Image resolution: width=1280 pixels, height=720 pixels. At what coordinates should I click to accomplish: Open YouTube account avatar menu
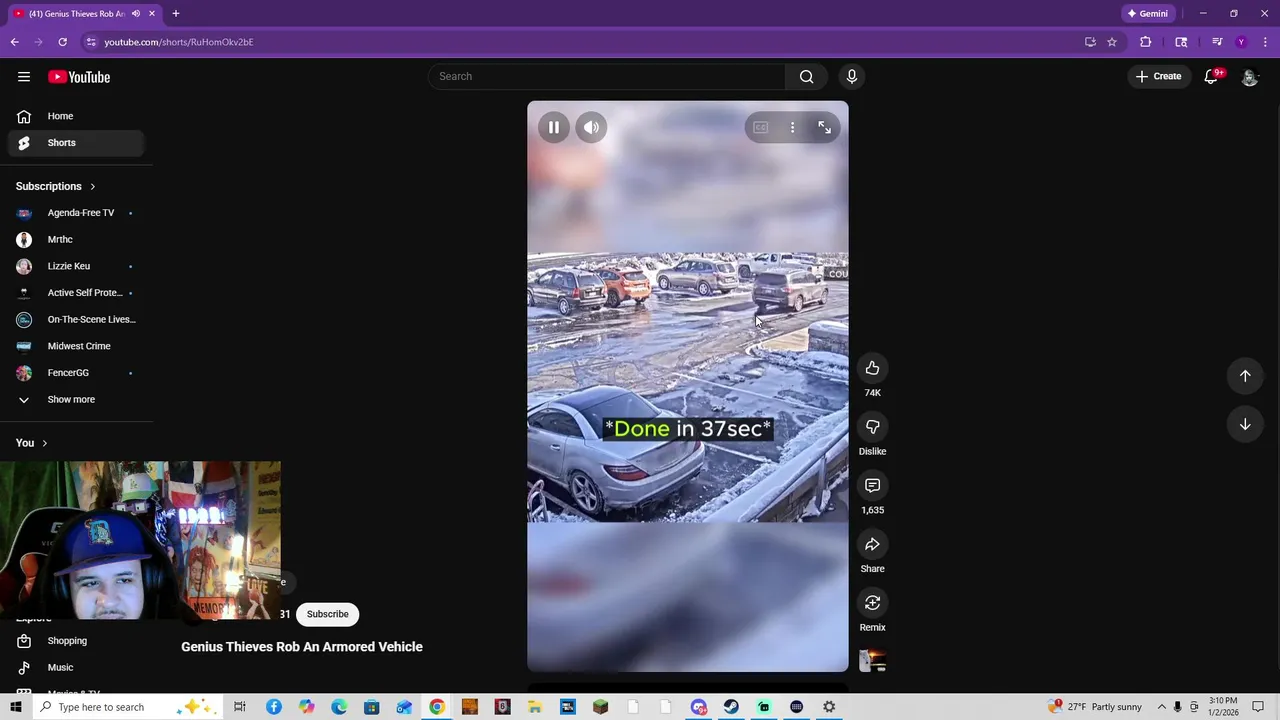tap(1249, 77)
